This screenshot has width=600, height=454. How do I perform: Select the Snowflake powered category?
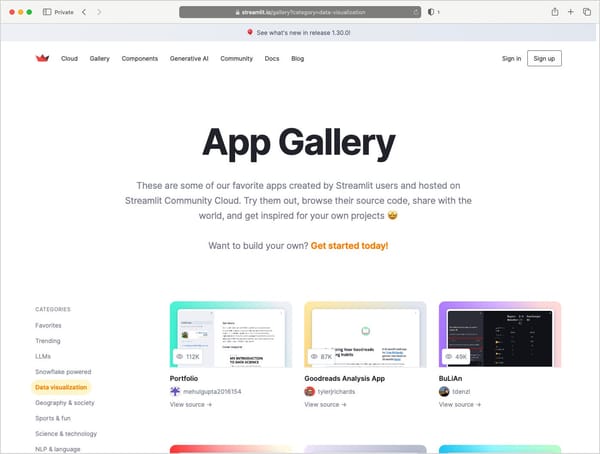(x=63, y=372)
